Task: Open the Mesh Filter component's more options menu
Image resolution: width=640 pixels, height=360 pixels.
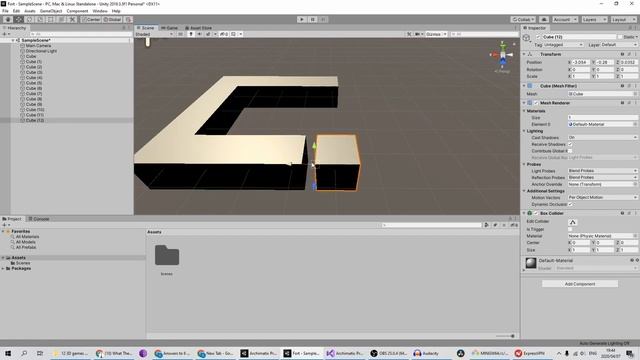Action: tap(636, 86)
